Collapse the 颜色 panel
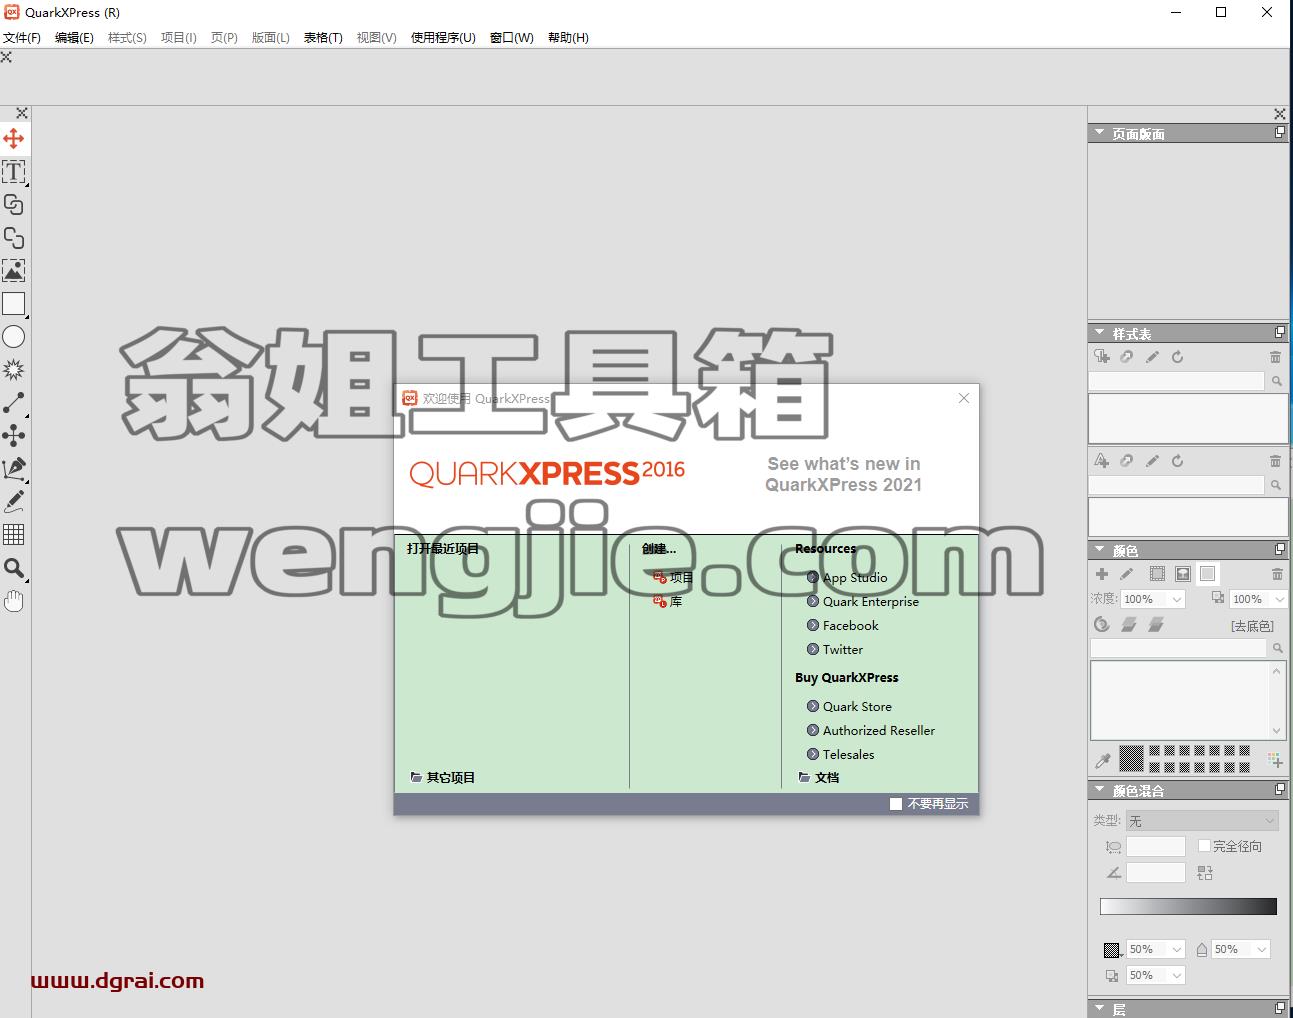This screenshot has width=1293, height=1018. (1099, 550)
